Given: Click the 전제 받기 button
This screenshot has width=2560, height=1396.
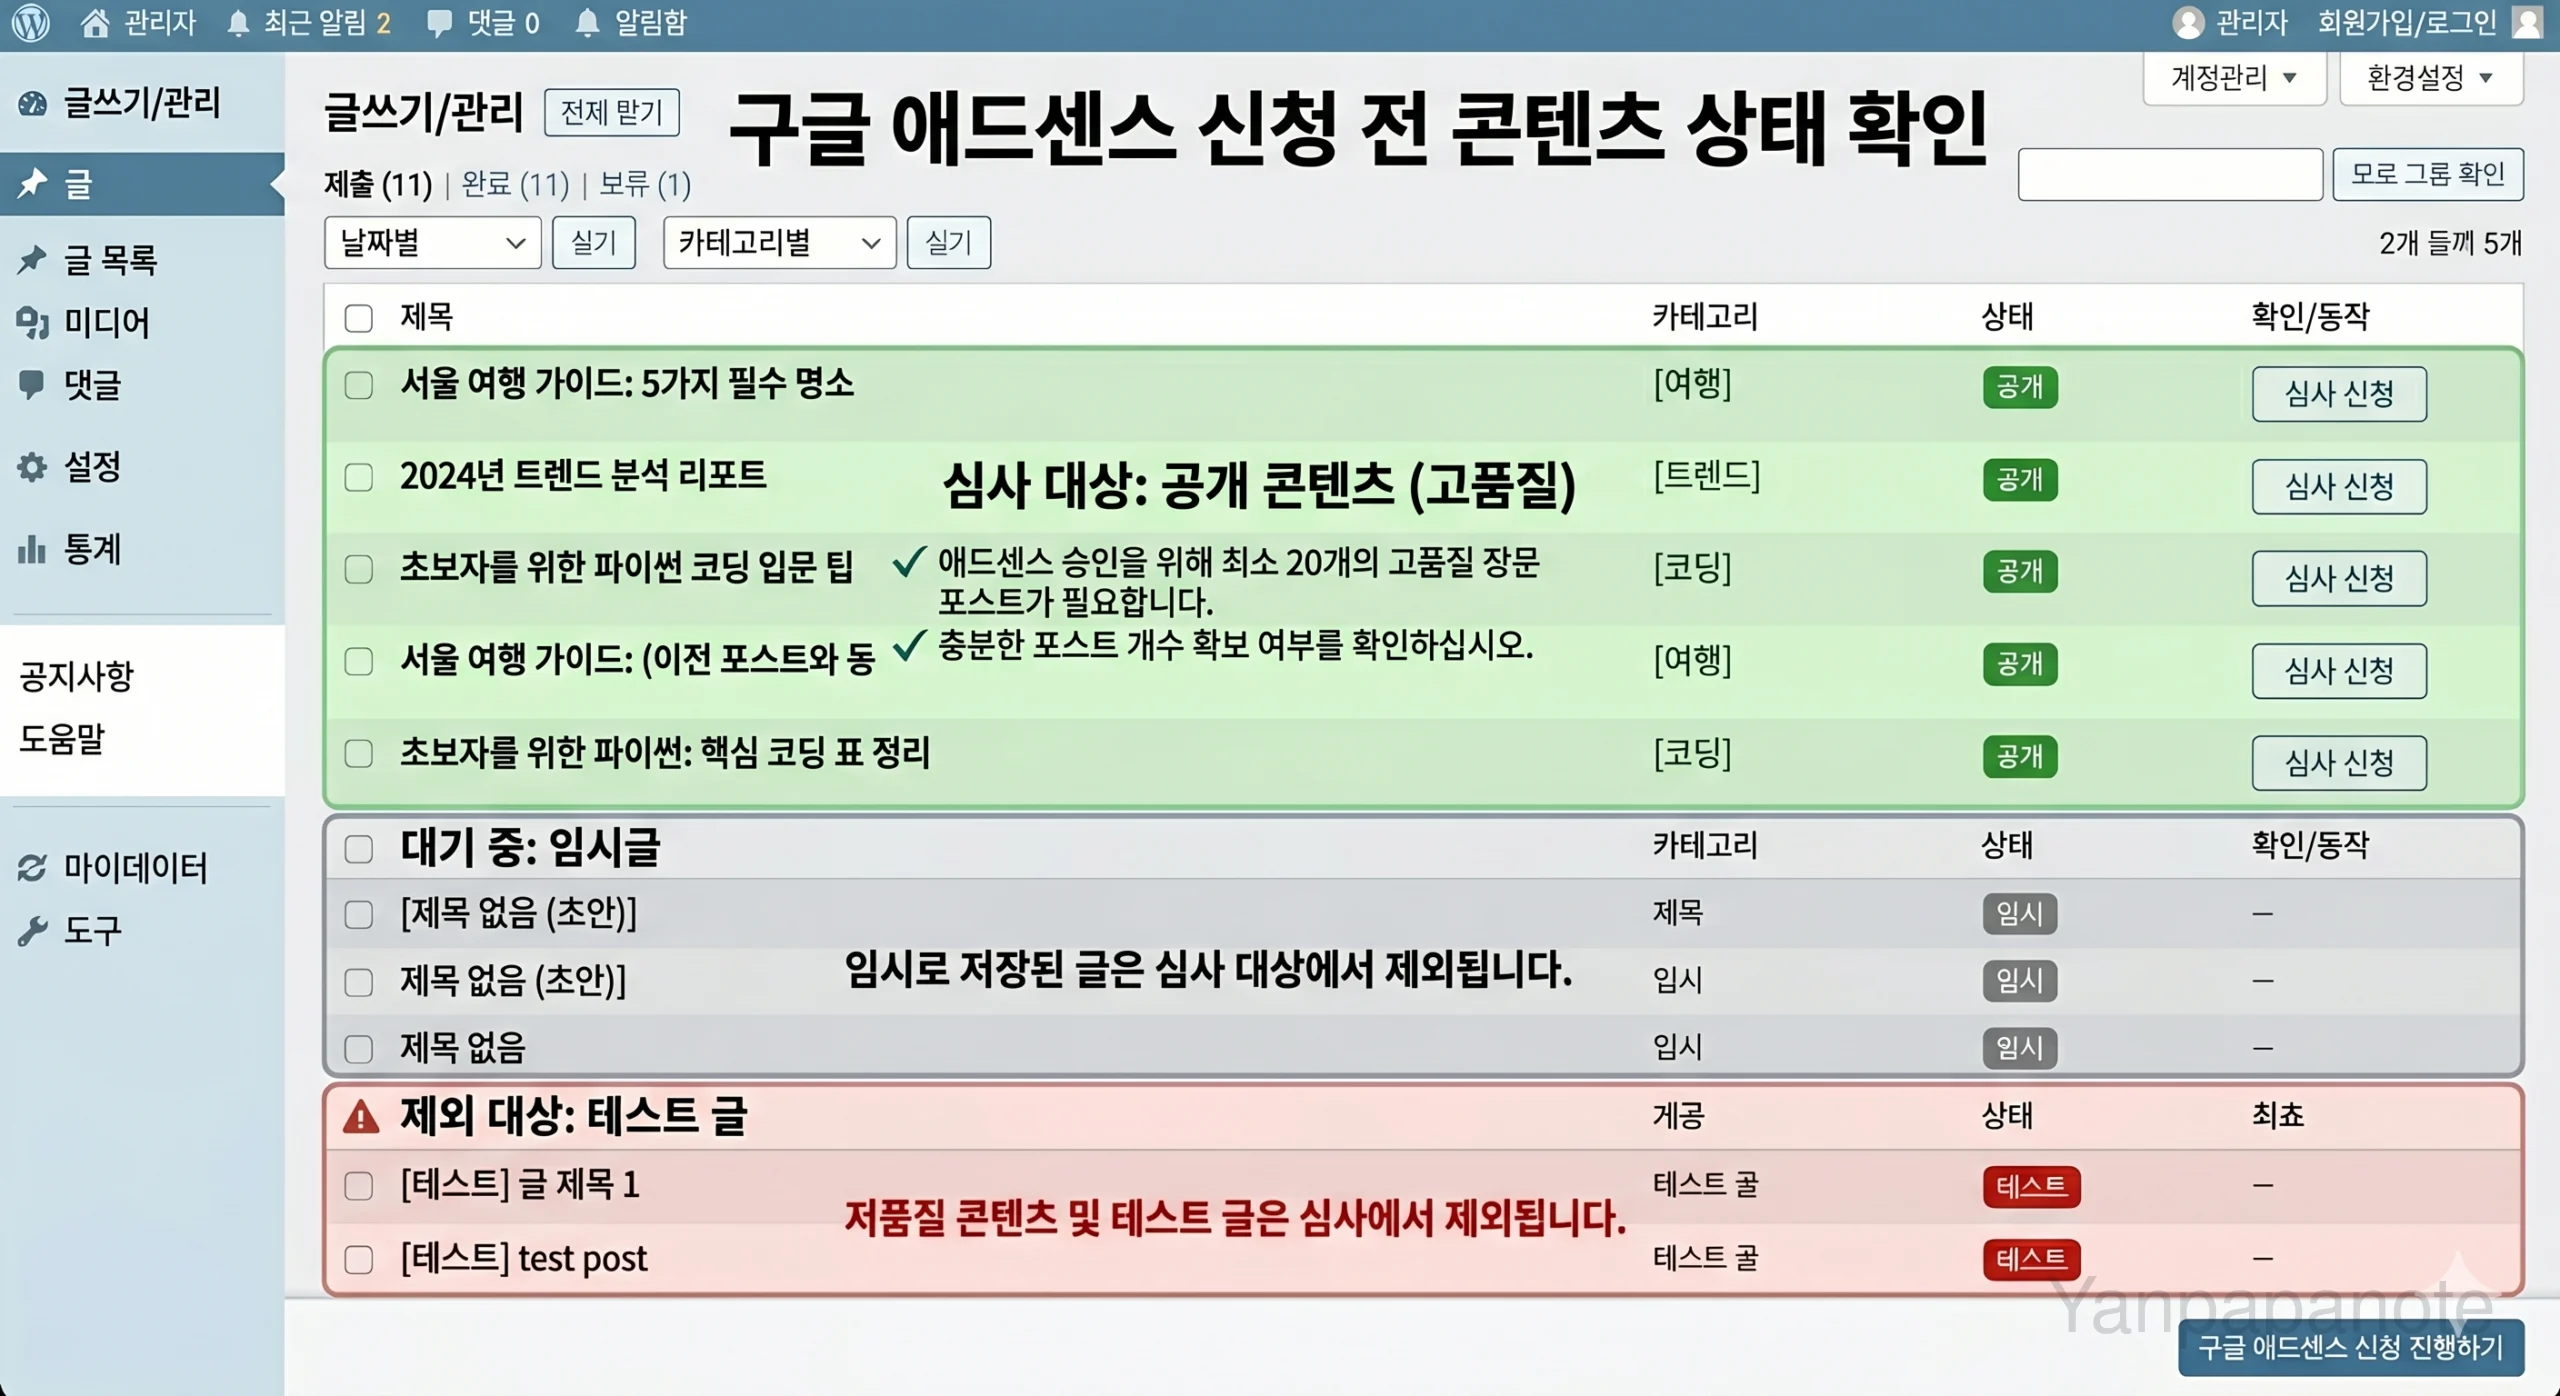Looking at the screenshot, I should (612, 112).
